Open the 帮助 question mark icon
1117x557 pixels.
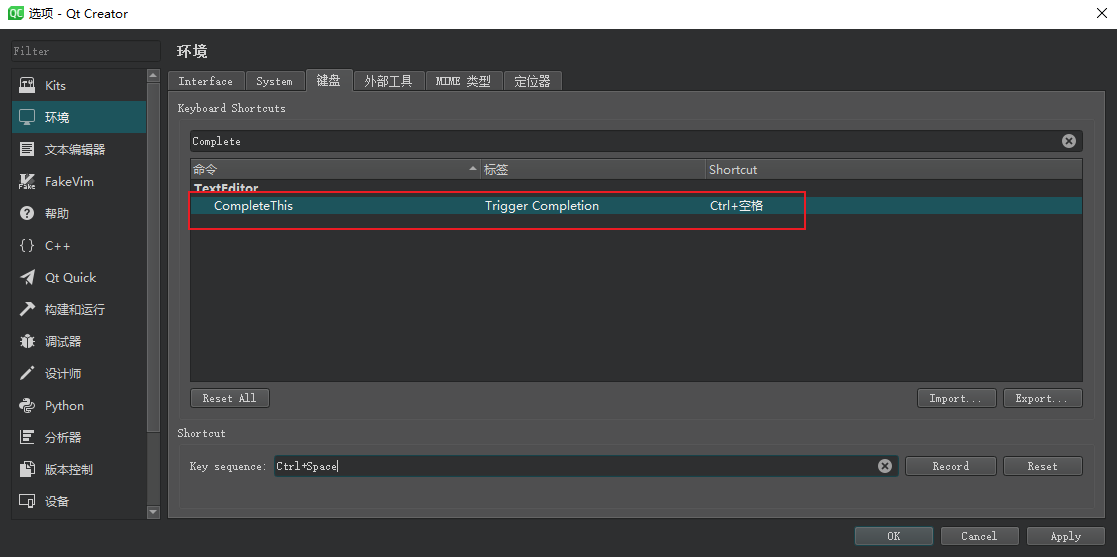[x=27, y=214]
